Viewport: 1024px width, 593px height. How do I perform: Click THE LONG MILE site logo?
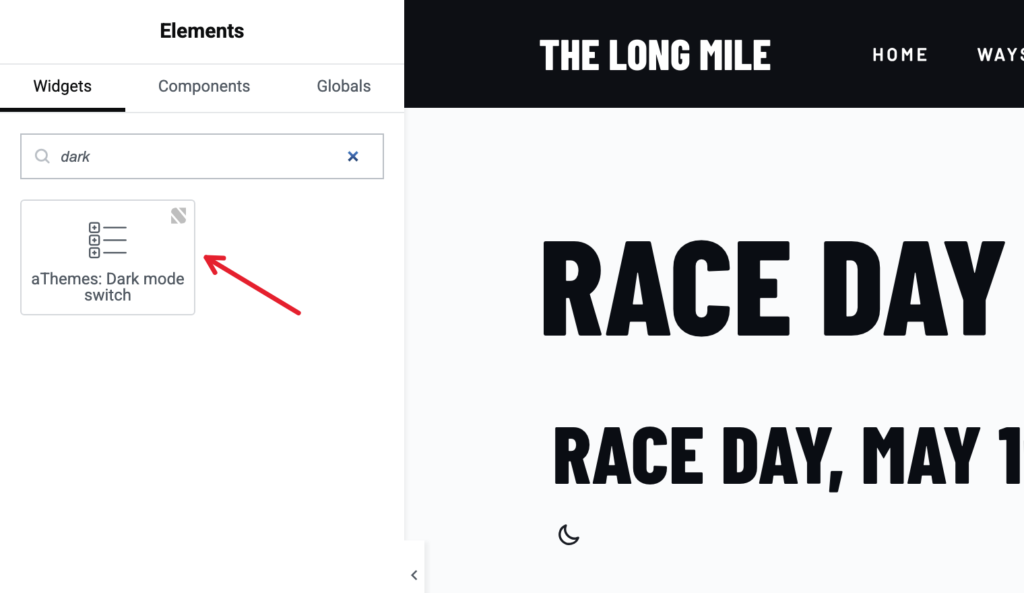coord(655,55)
